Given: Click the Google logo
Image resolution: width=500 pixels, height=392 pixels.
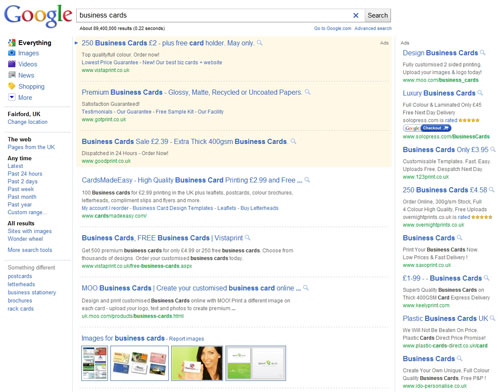Looking at the screenshot, I should [38, 16].
